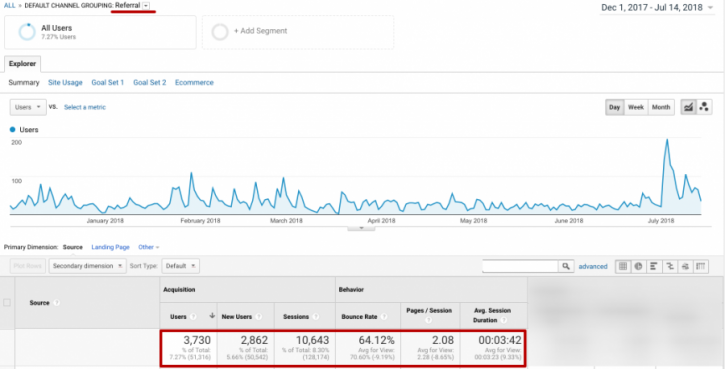Open the Ecommerce tab
Image resolution: width=725 pixels, height=369 pixels.
click(x=194, y=82)
